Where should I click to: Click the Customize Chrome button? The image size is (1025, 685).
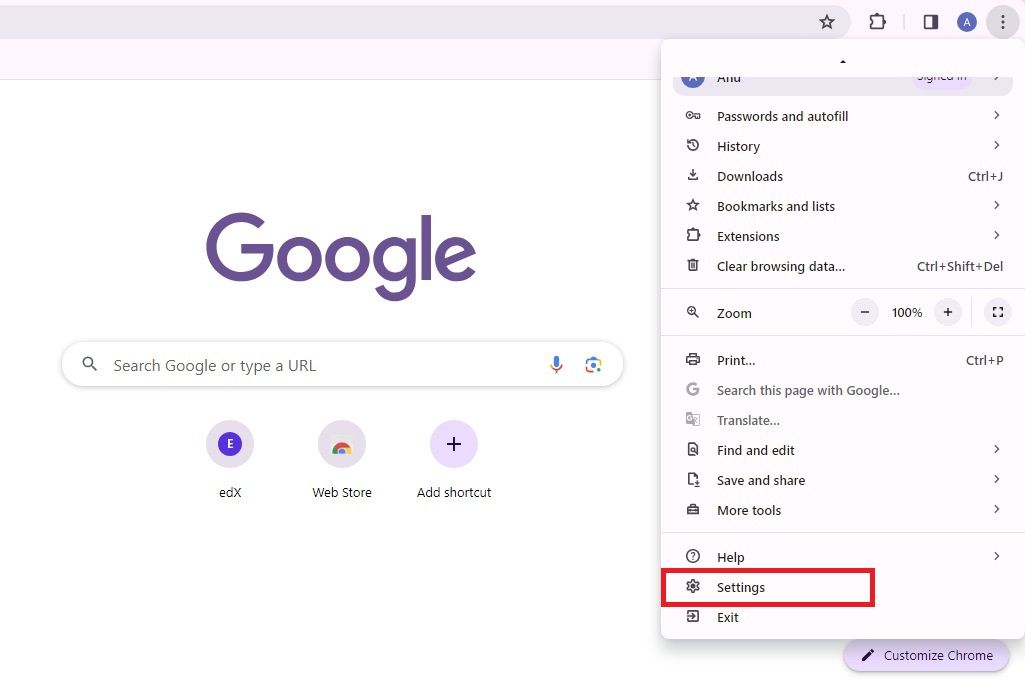pyautogui.click(x=926, y=655)
